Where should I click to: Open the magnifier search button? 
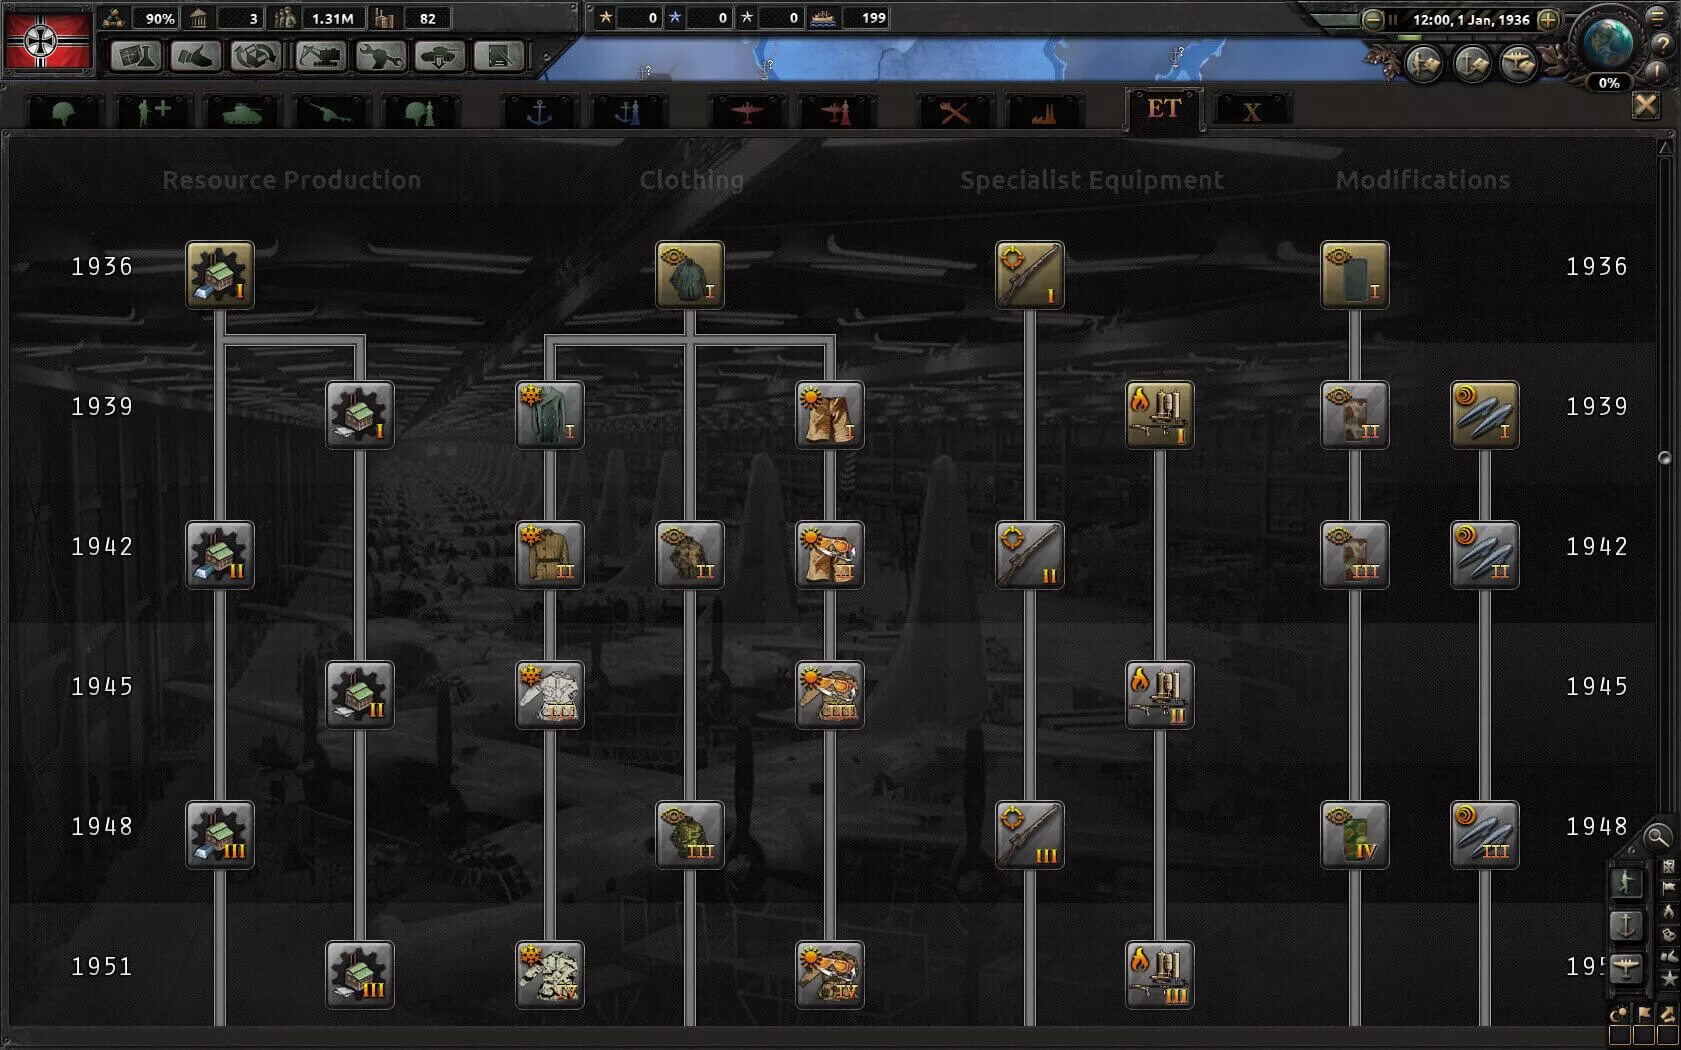[x=1656, y=836]
